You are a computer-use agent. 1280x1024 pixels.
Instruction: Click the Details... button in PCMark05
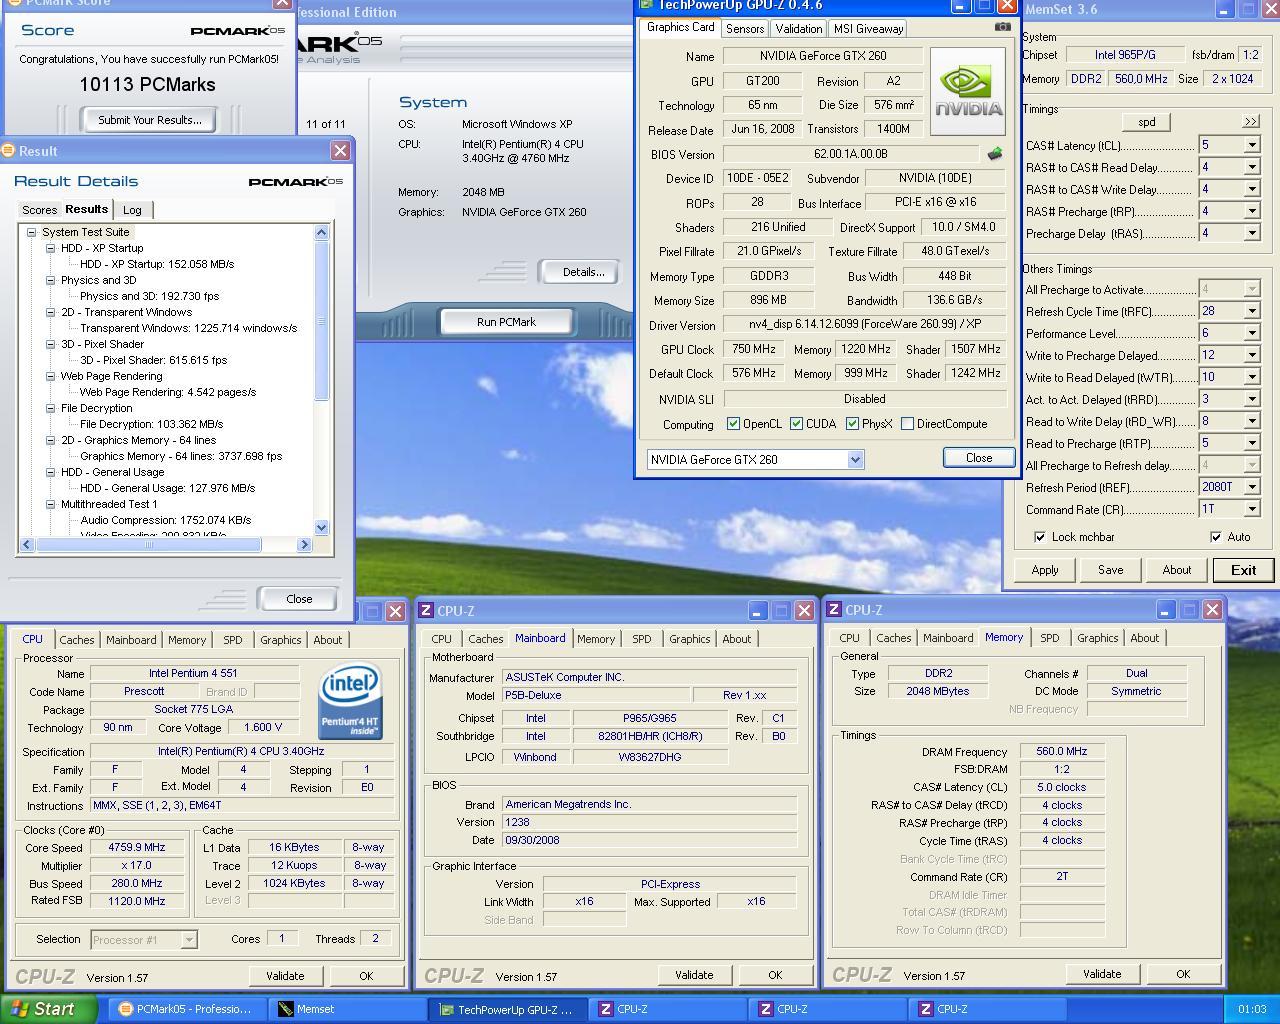pyautogui.click(x=583, y=272)
